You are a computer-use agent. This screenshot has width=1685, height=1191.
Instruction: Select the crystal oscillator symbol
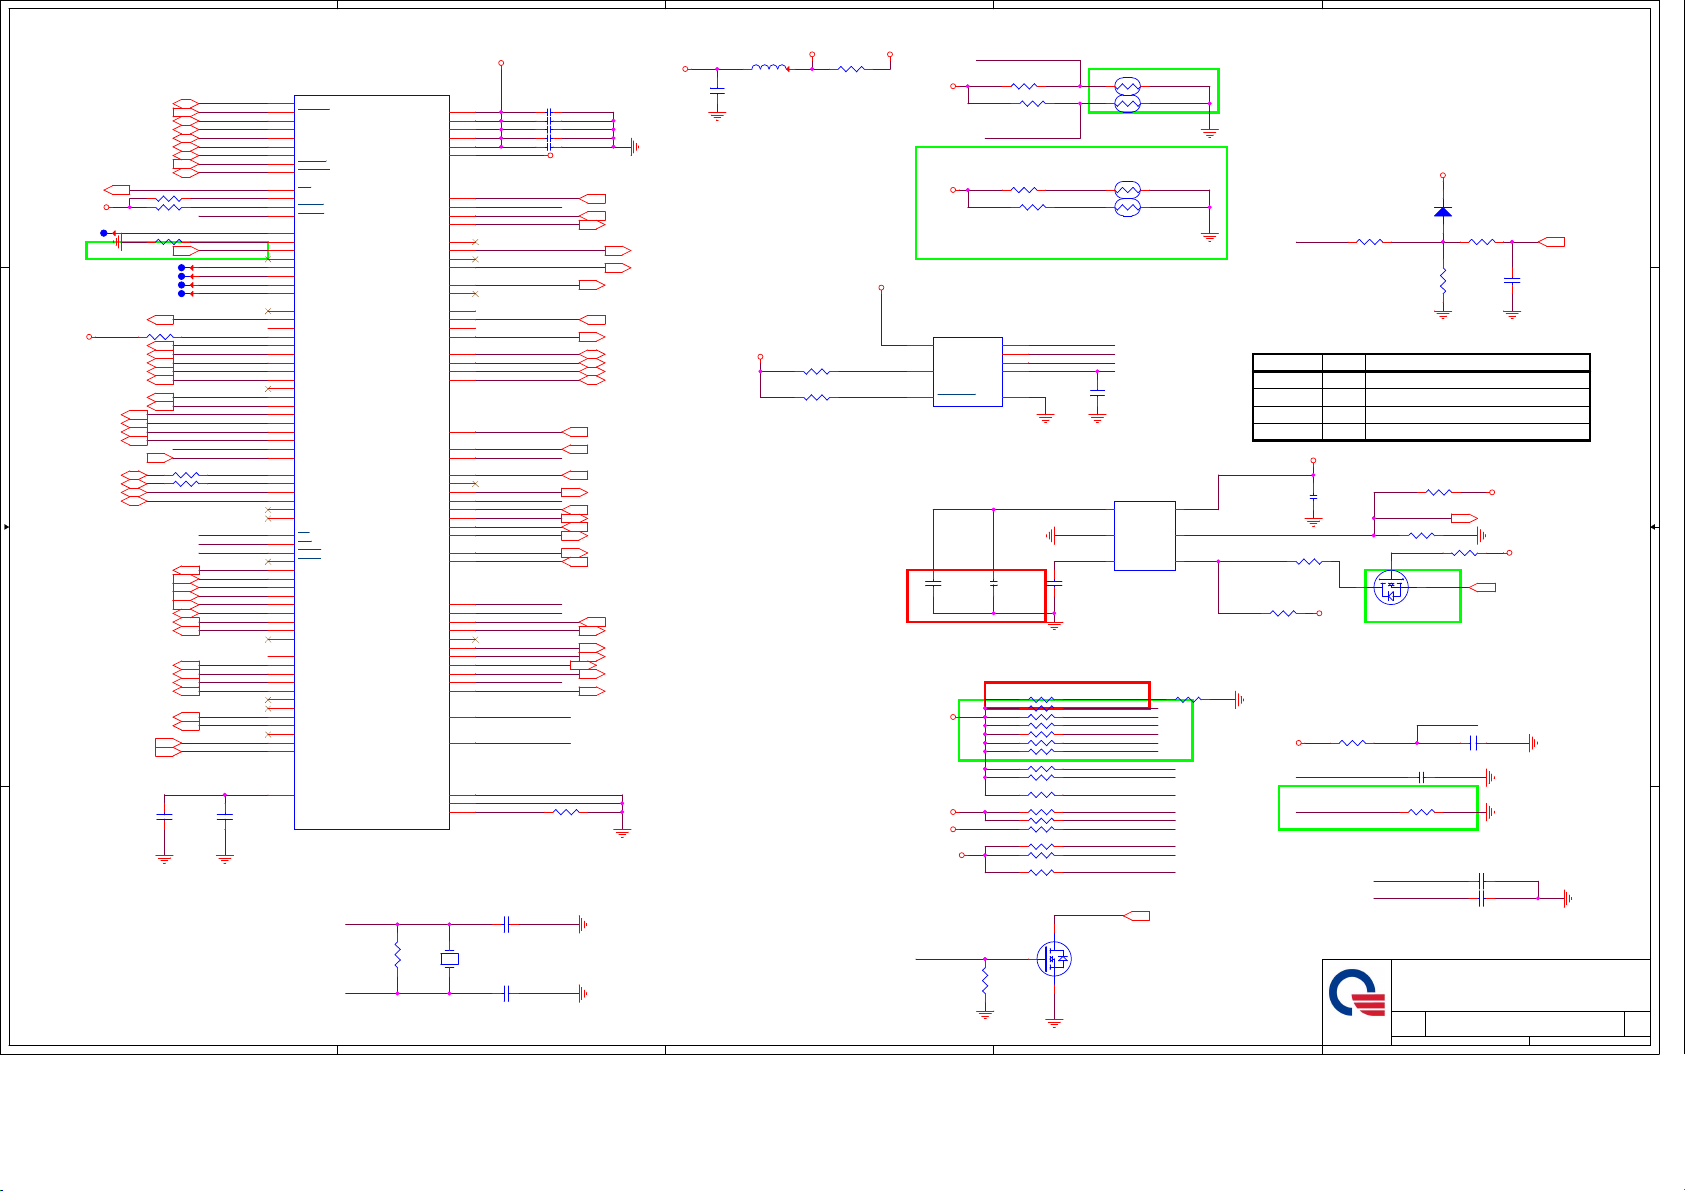450,959
